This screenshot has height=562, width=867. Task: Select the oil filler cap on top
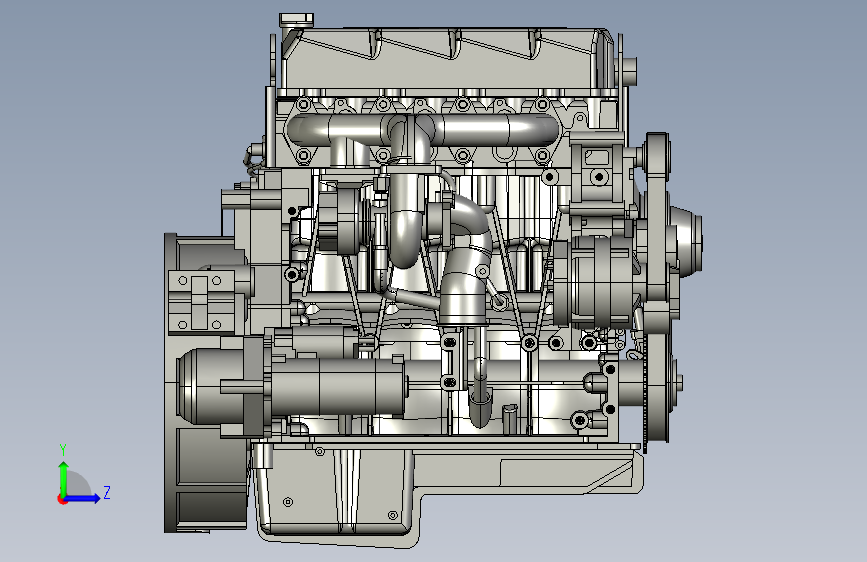296,20
